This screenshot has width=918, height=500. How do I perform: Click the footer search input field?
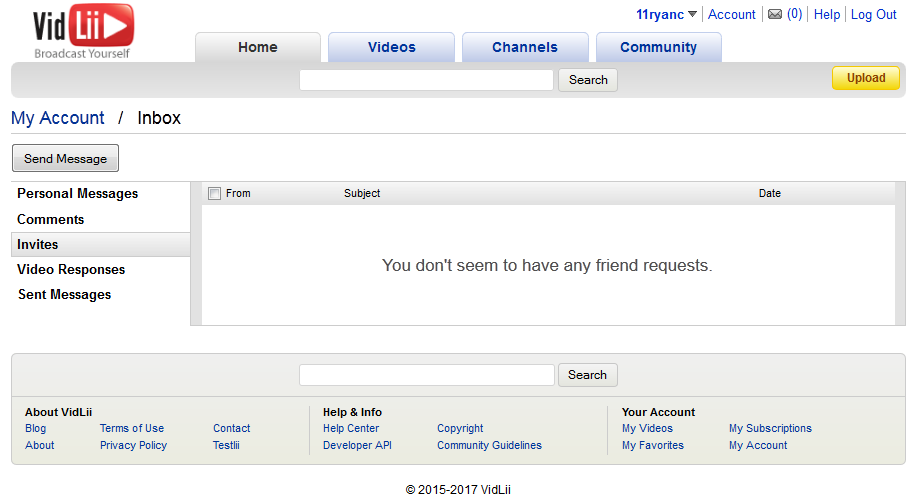pos(426,375)
